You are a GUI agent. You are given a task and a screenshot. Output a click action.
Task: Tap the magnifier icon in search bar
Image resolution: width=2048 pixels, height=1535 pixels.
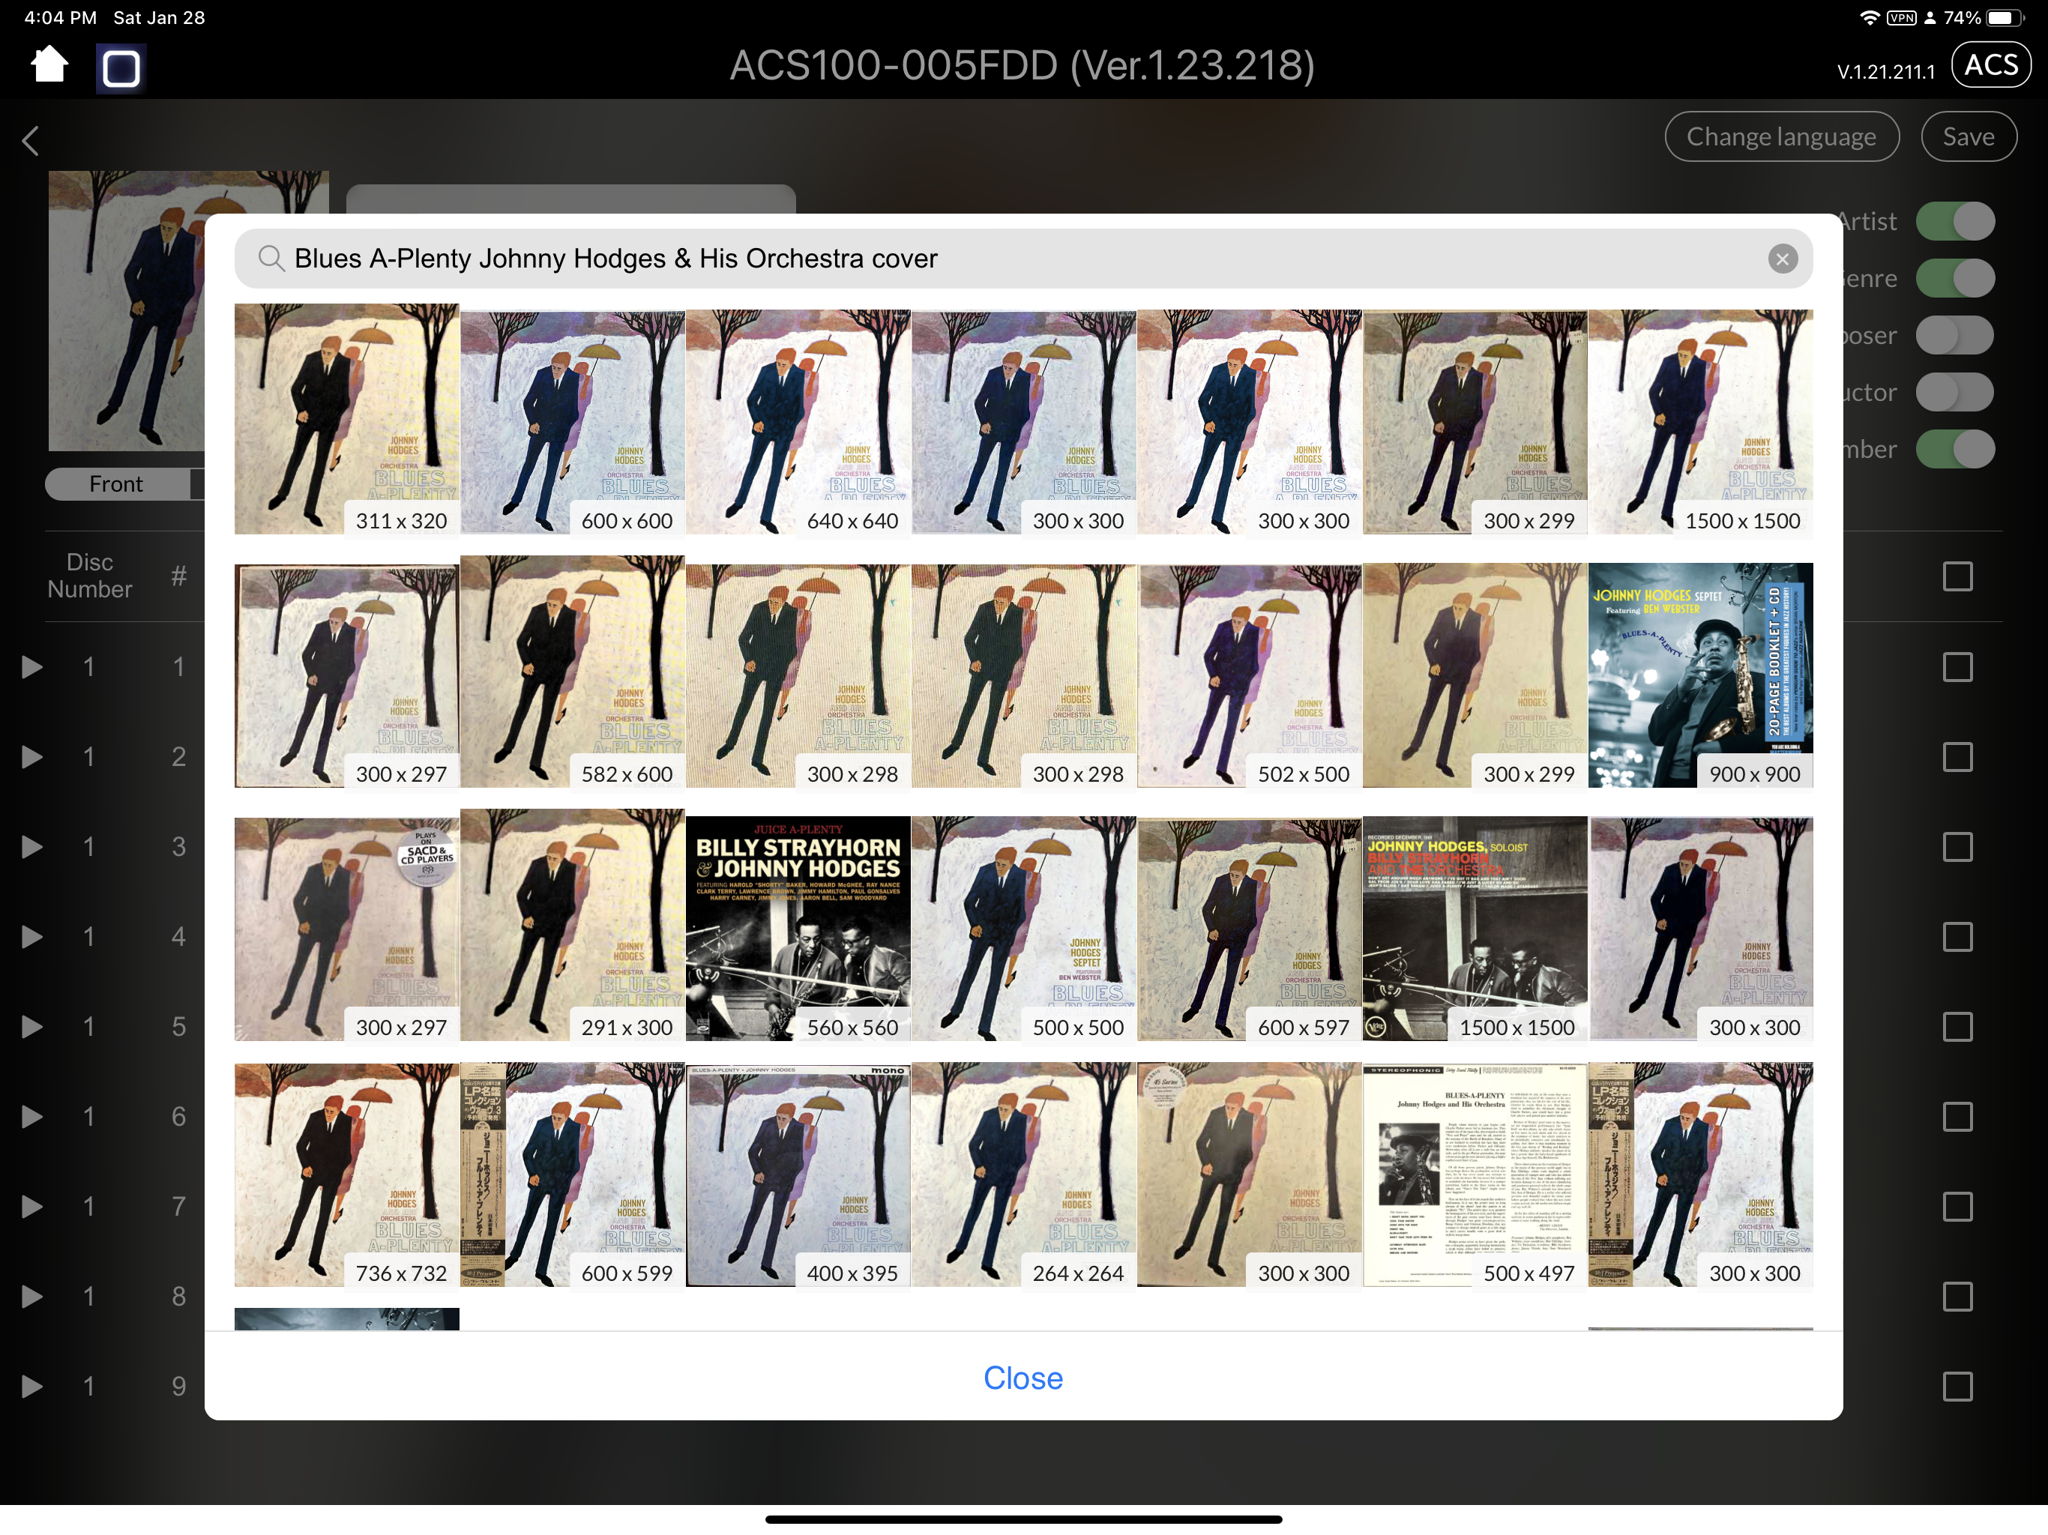coord(271,259)
